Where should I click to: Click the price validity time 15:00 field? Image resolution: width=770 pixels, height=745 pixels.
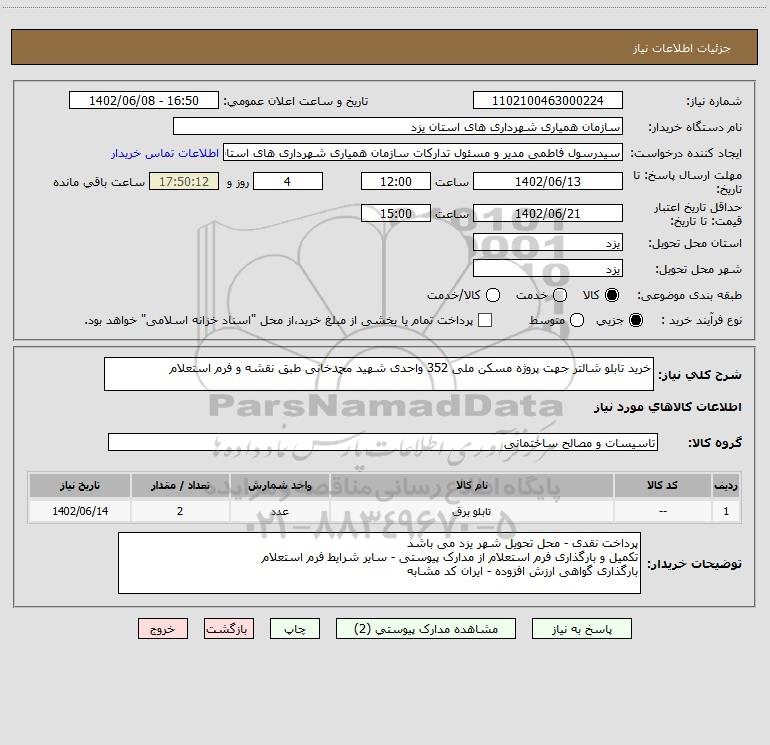396,213
